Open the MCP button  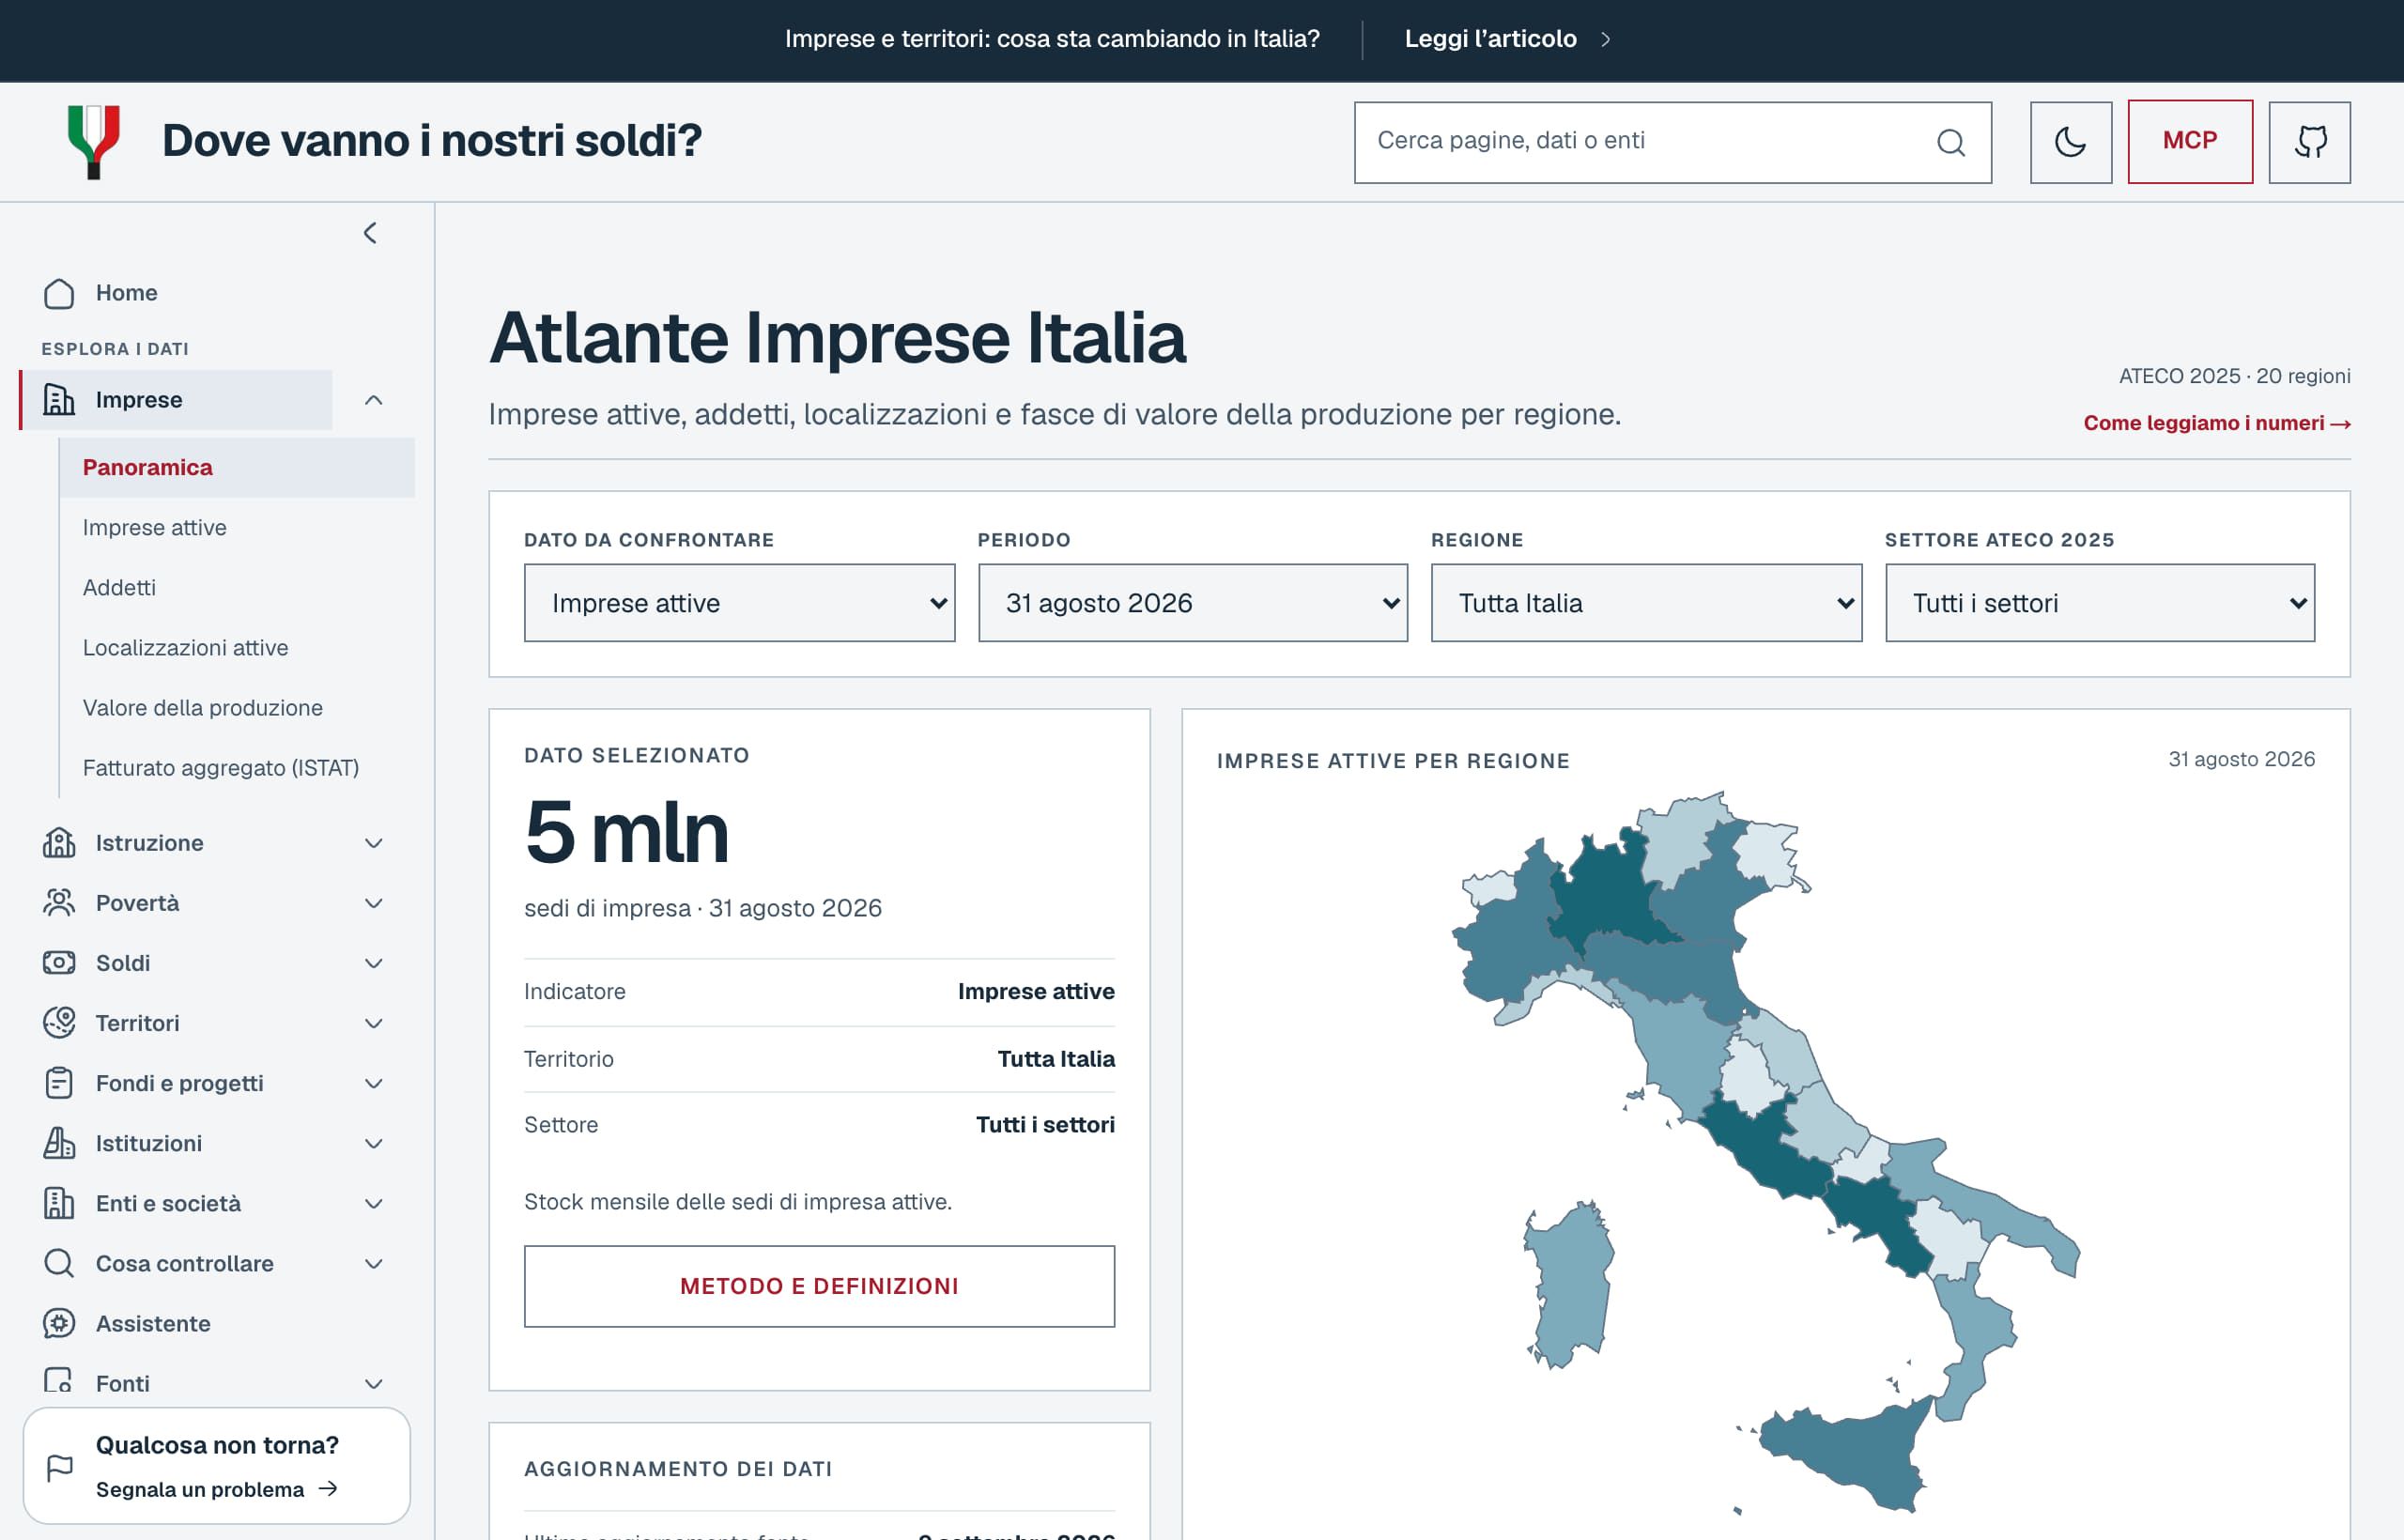coord(2190,141)
